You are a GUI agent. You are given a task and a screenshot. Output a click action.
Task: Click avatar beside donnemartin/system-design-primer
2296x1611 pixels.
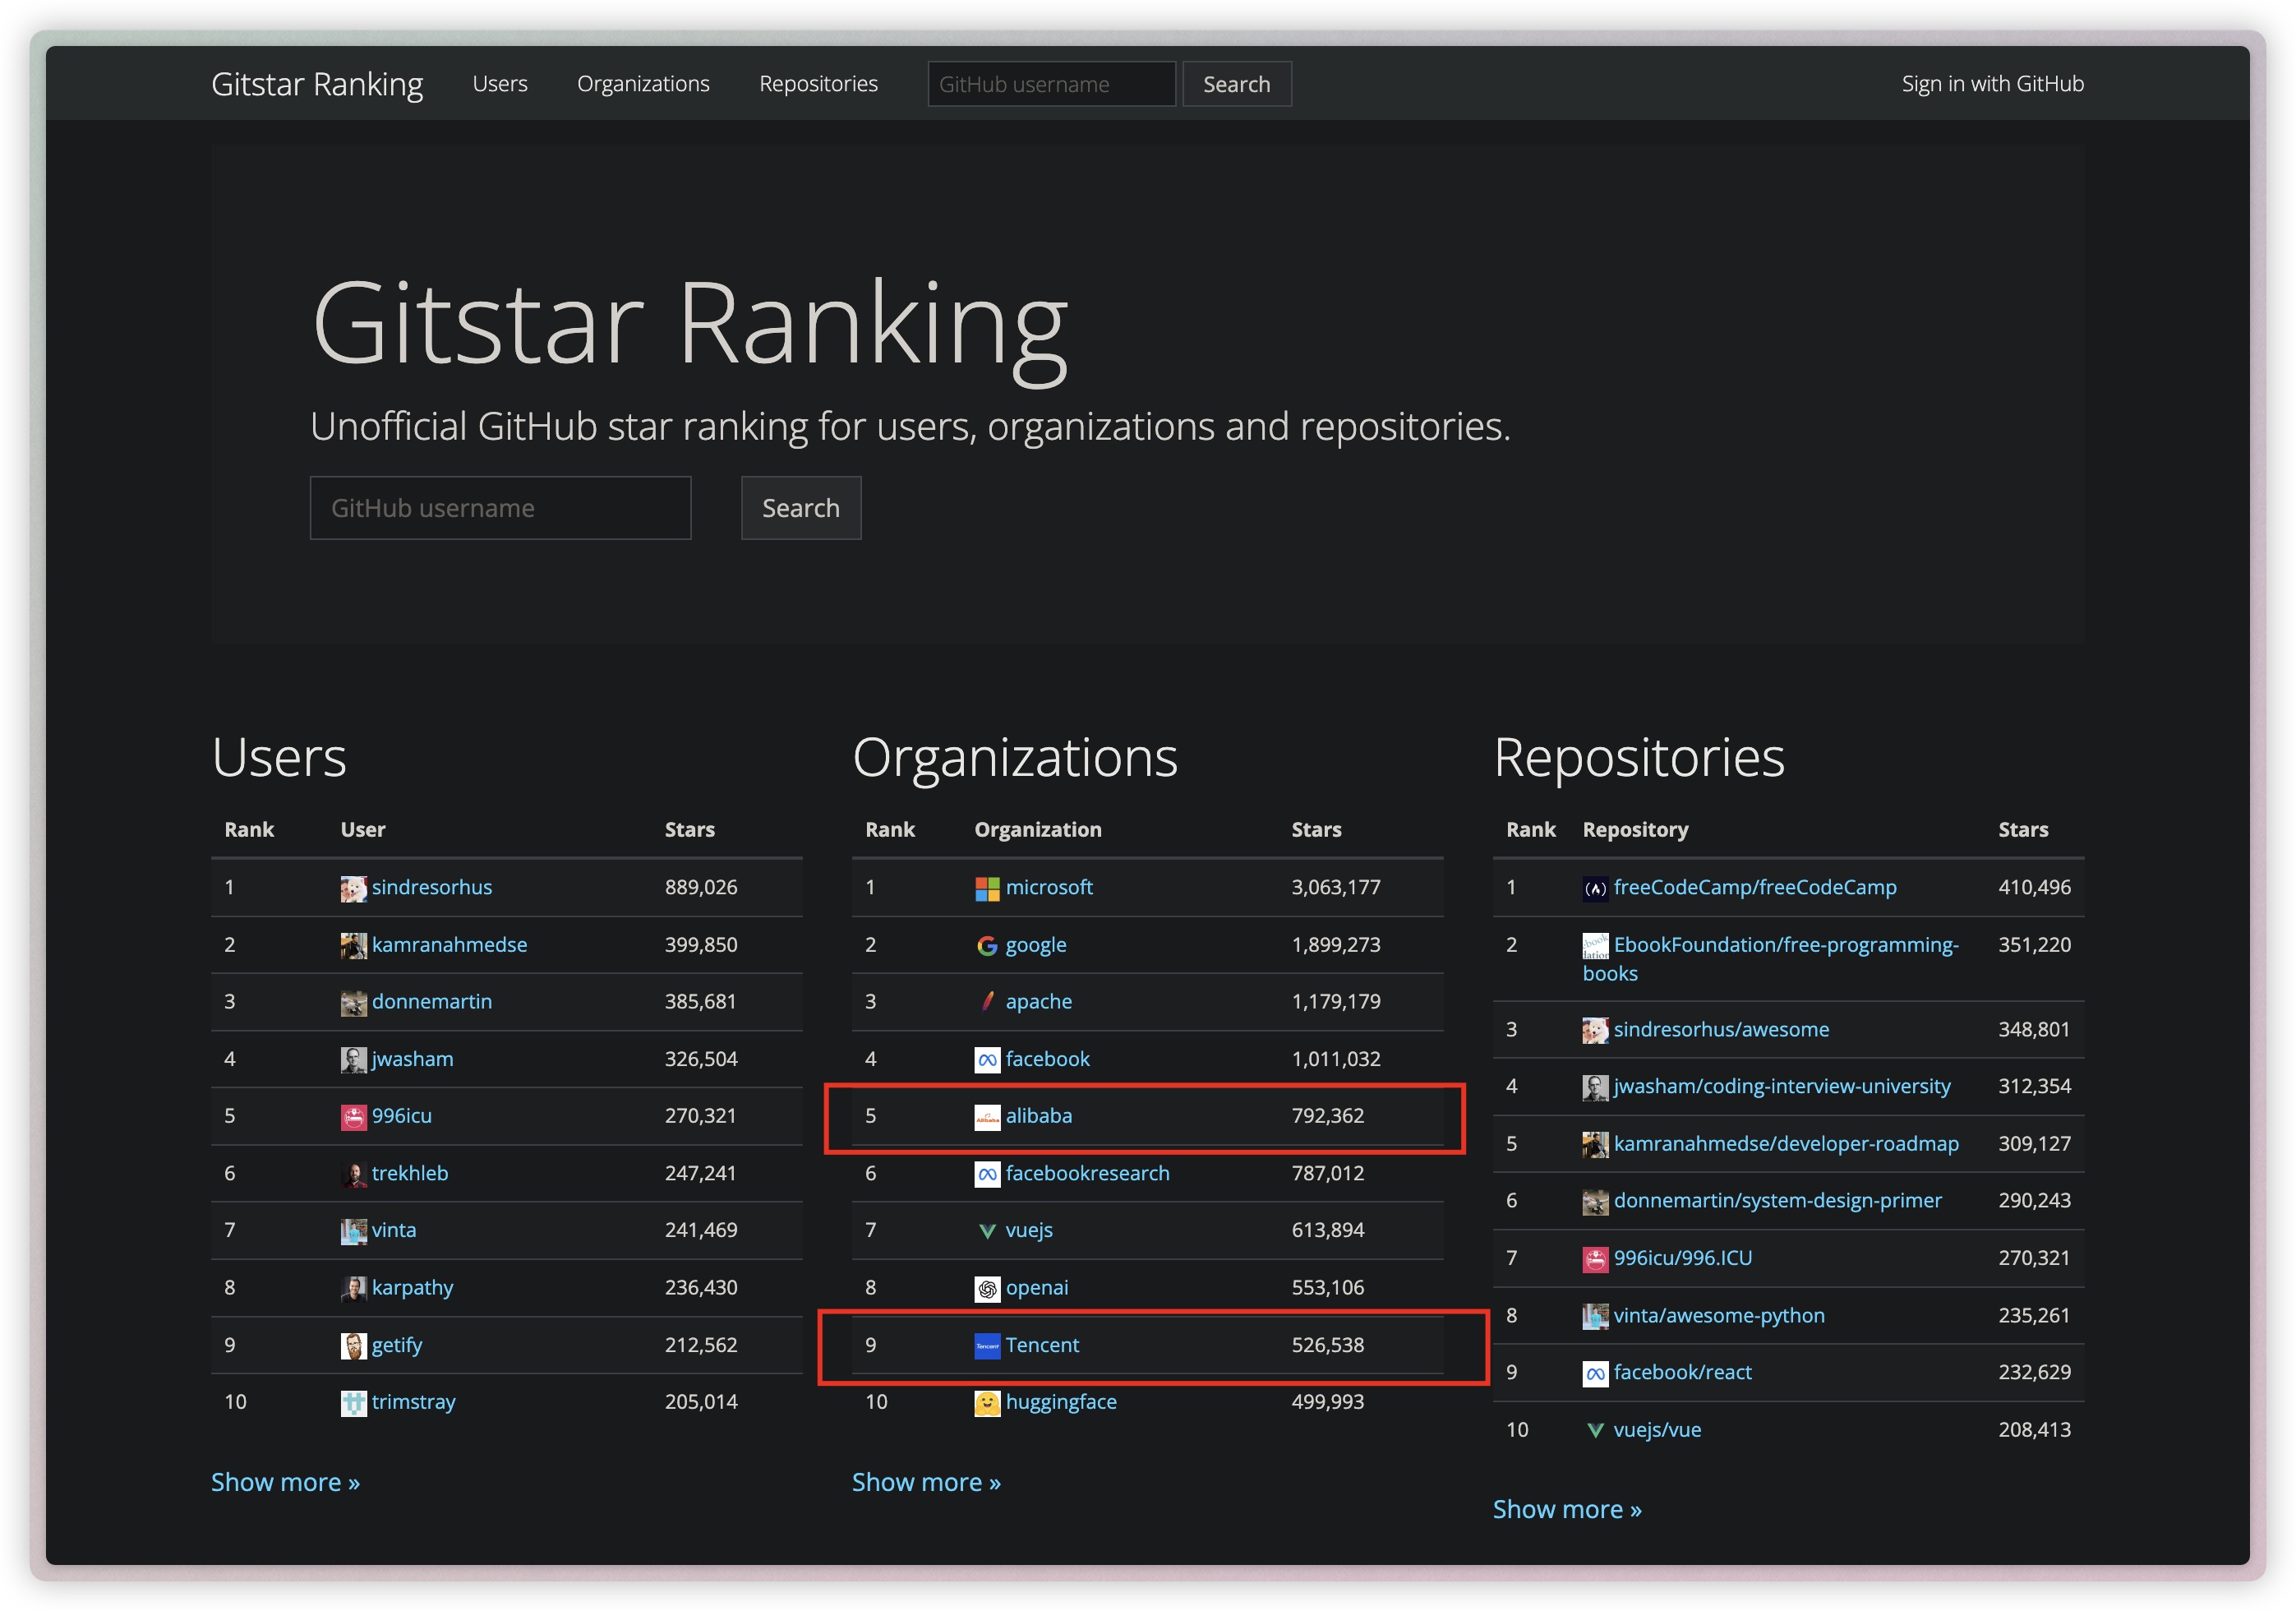tap(1595, 1201)
